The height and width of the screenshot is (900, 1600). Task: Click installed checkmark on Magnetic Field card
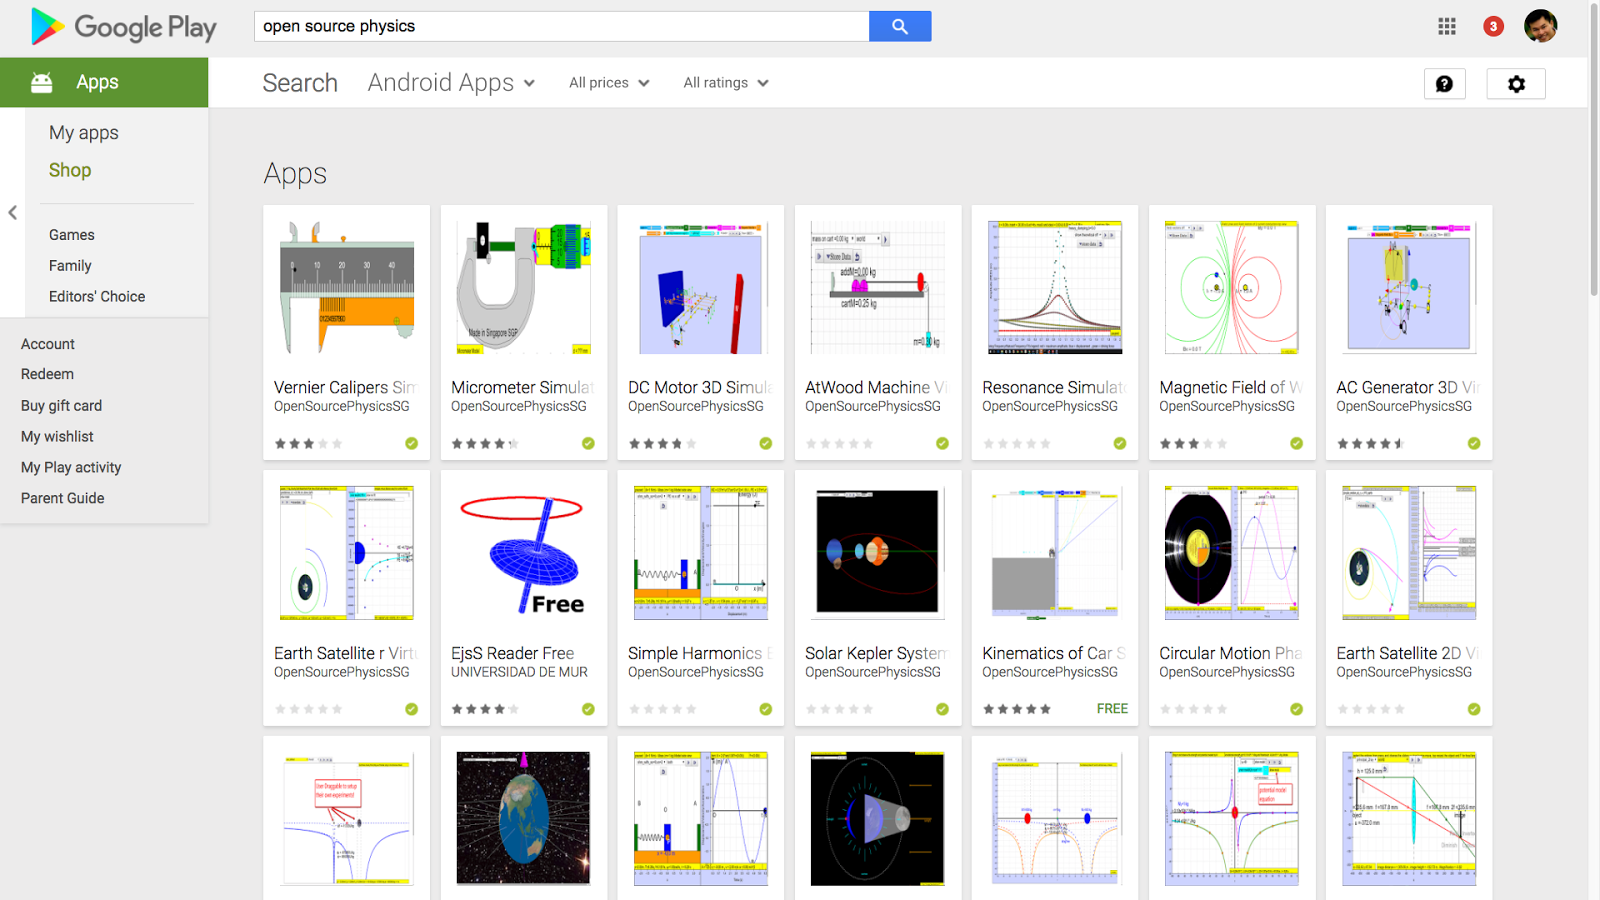1296,443
